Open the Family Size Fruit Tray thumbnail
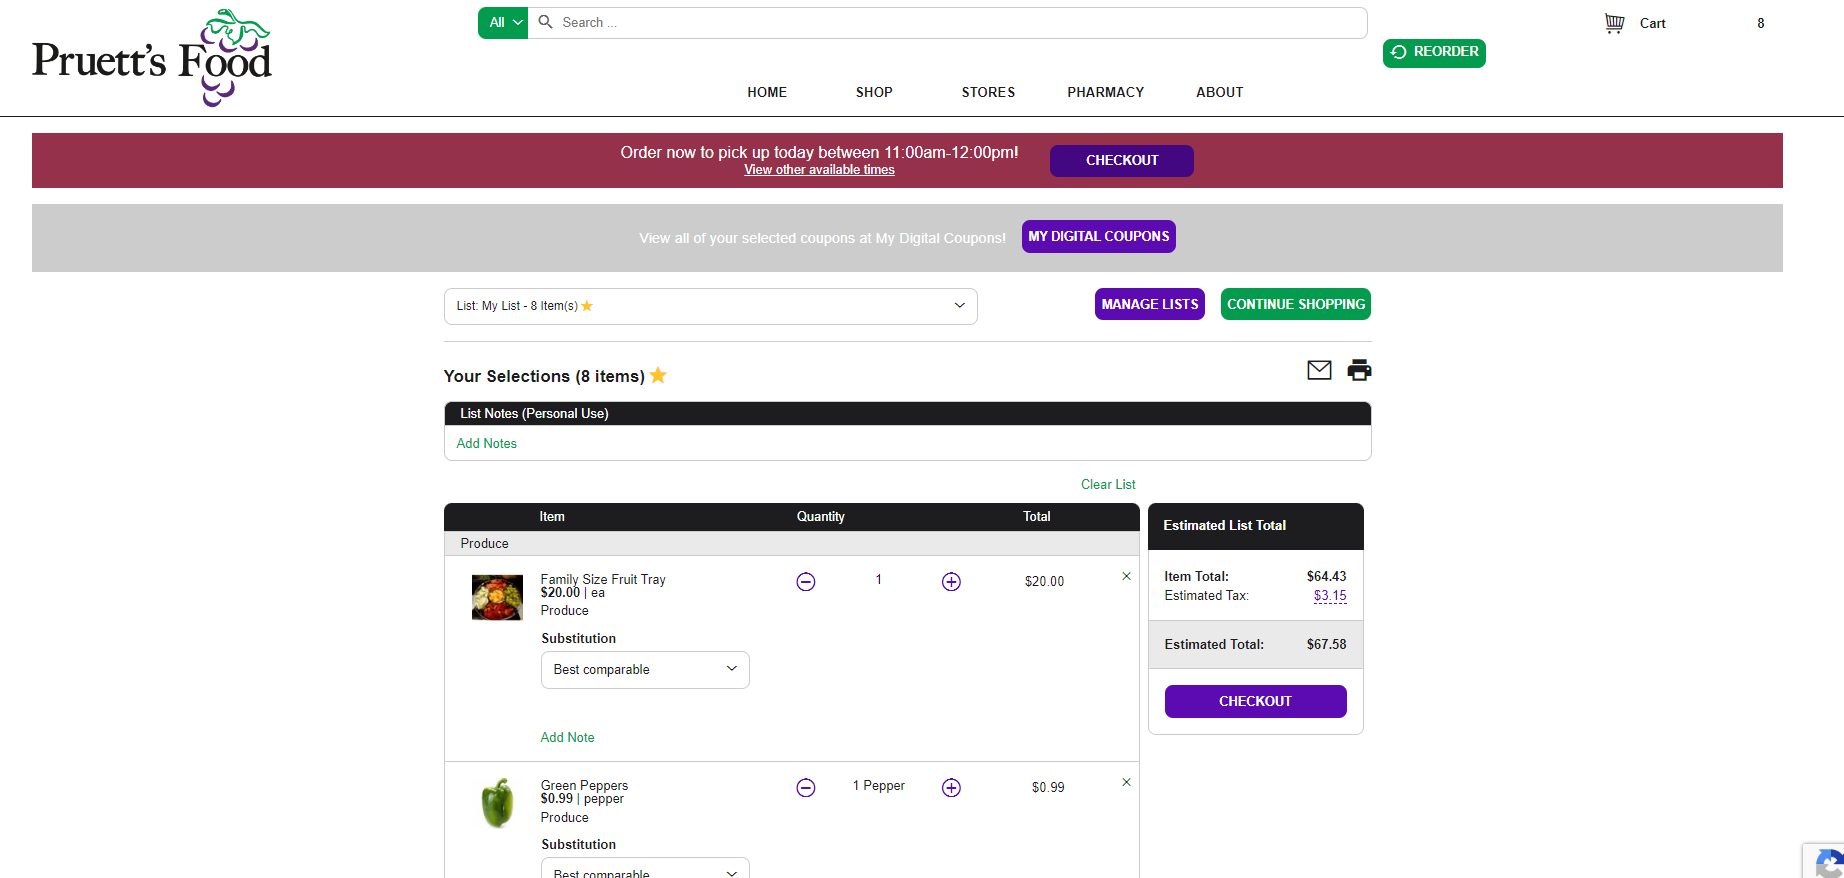 point(497,597)
